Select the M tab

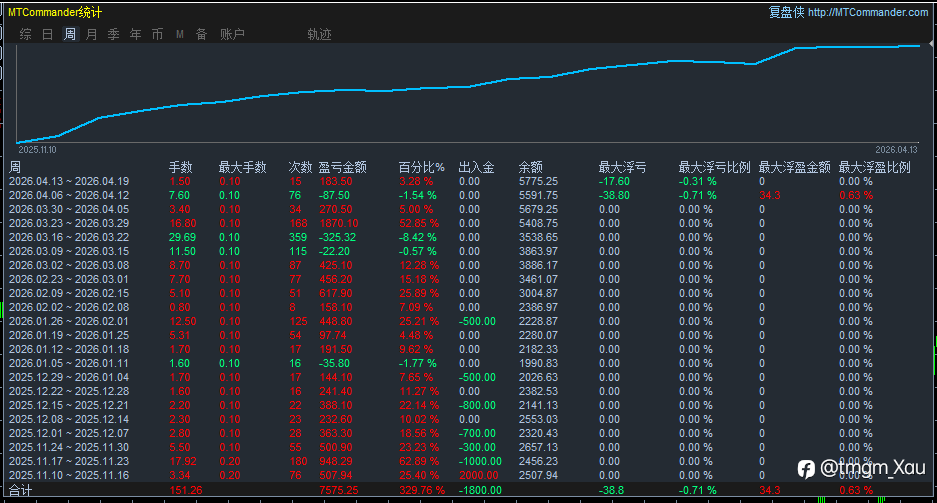click(x=180, y=35)
